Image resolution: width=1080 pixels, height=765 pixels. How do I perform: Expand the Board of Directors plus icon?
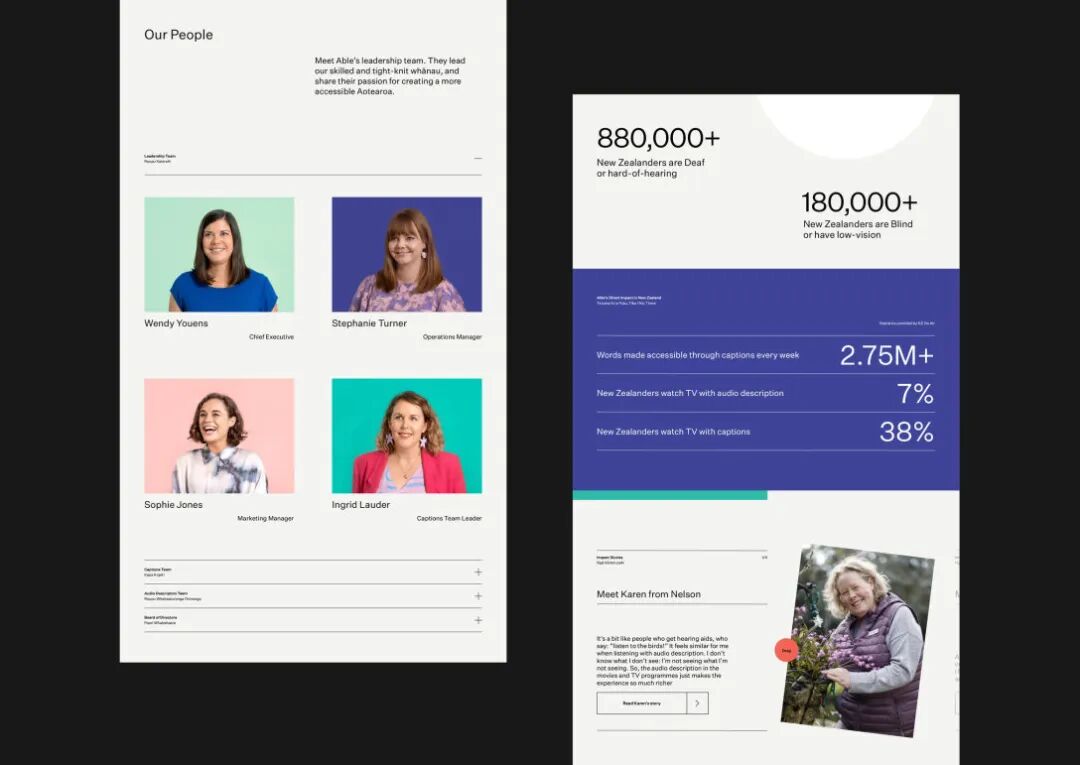478,620
